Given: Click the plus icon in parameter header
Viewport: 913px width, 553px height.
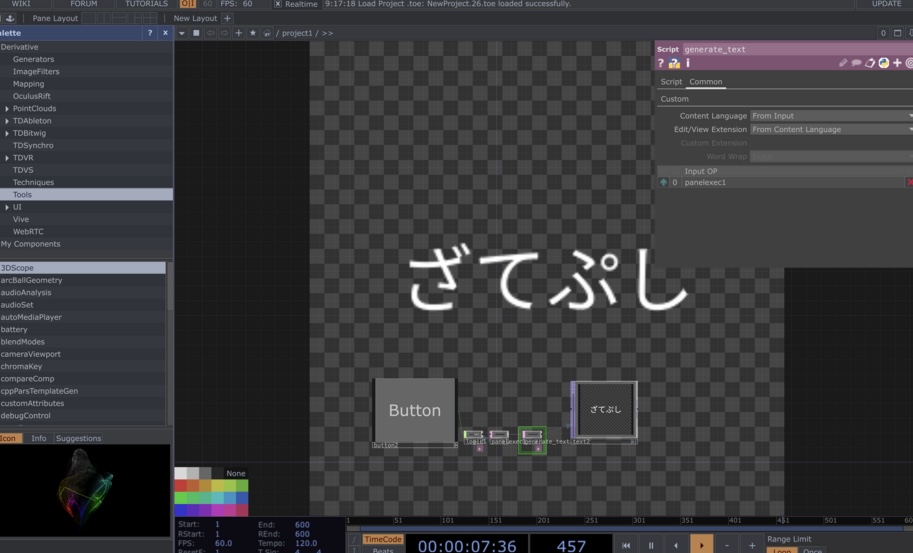Looking at the screenshot, I should tap(896, 63).
